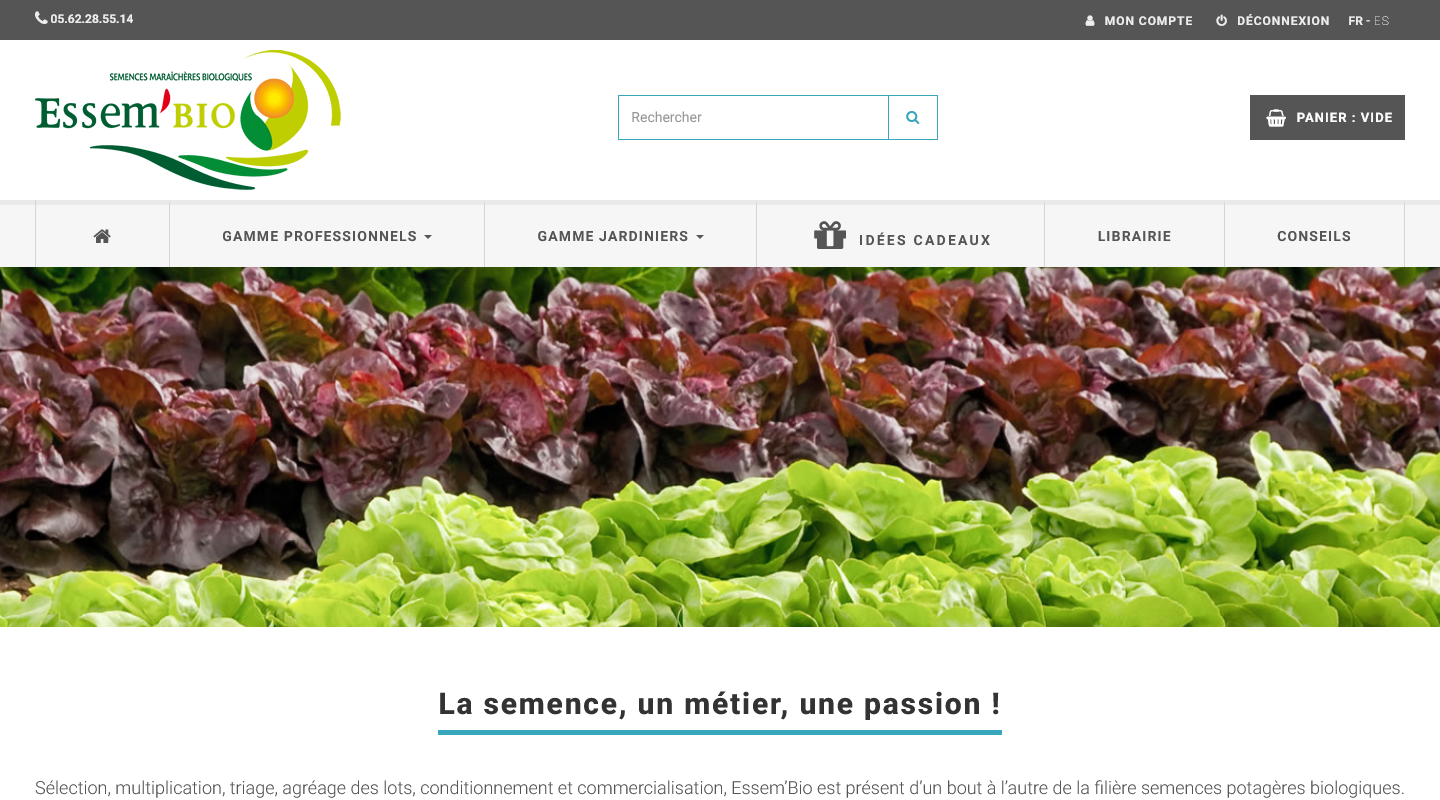Viewport: 1440px width, 800px height.
Task: Click the gift box icon for Idées Cadeaux
Action: tap(830, 235)
